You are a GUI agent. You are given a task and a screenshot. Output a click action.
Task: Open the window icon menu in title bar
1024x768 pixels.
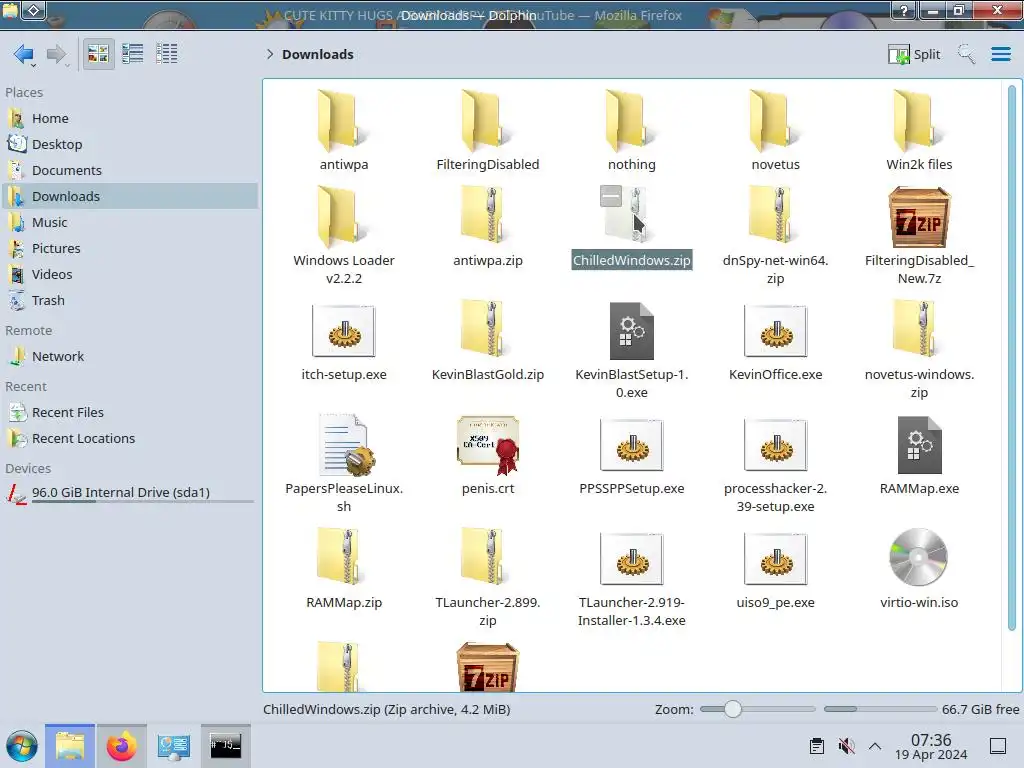pos(10,10)
